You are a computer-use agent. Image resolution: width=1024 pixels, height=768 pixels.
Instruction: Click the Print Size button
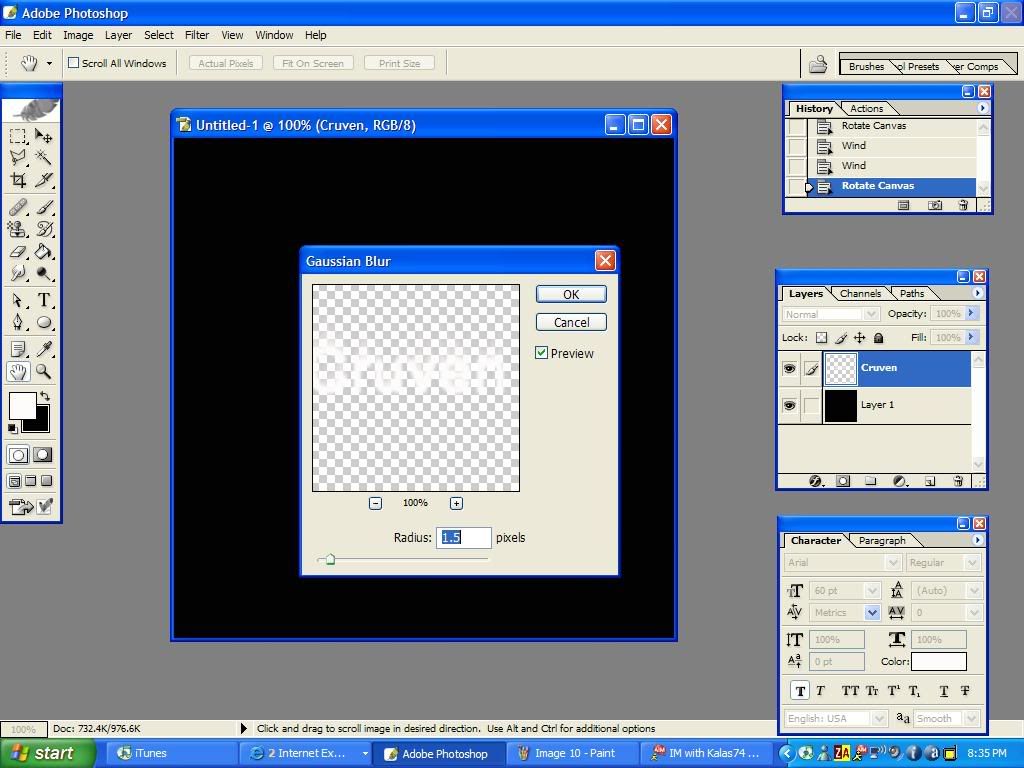pyautogui.click(x=399, y=63)
